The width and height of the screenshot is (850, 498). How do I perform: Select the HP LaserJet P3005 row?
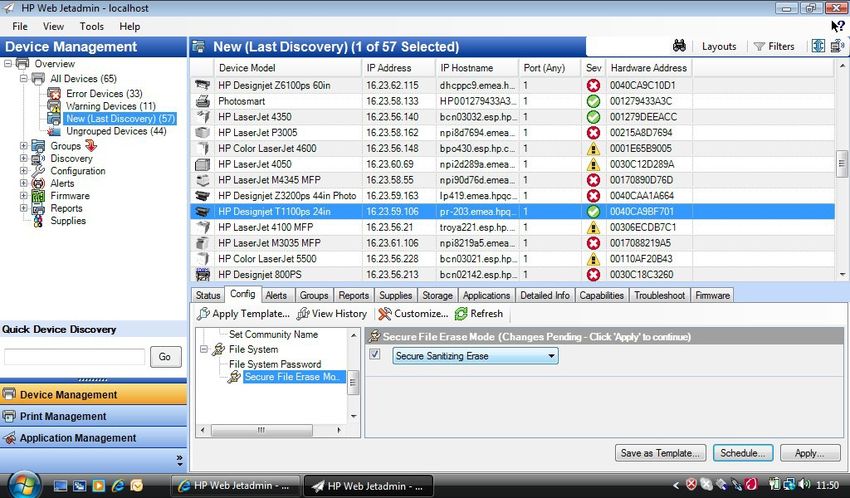point(512,132)
